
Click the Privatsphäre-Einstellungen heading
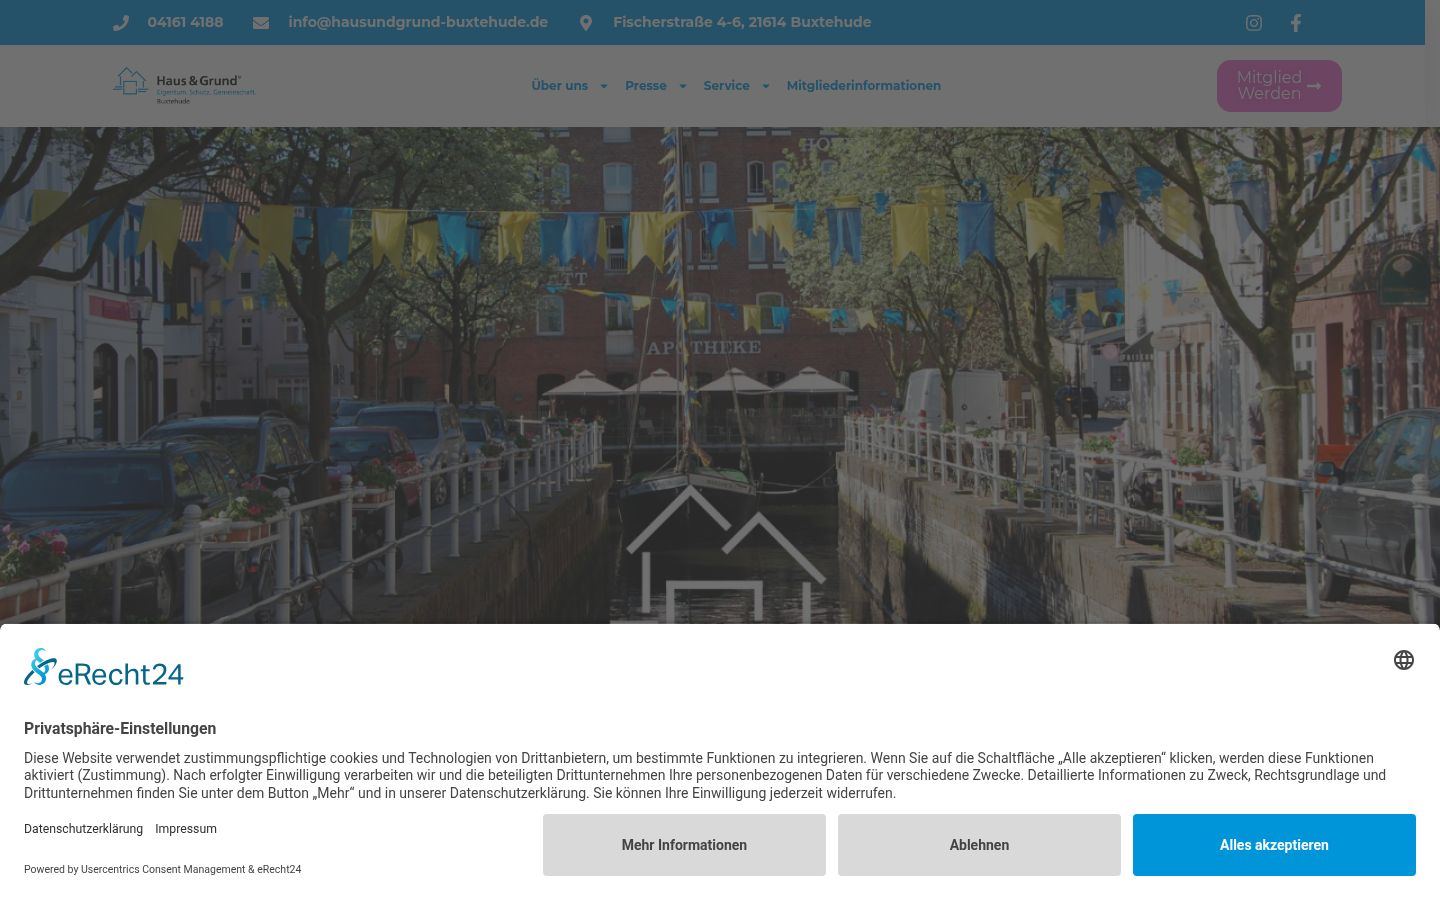click(120, 728)
